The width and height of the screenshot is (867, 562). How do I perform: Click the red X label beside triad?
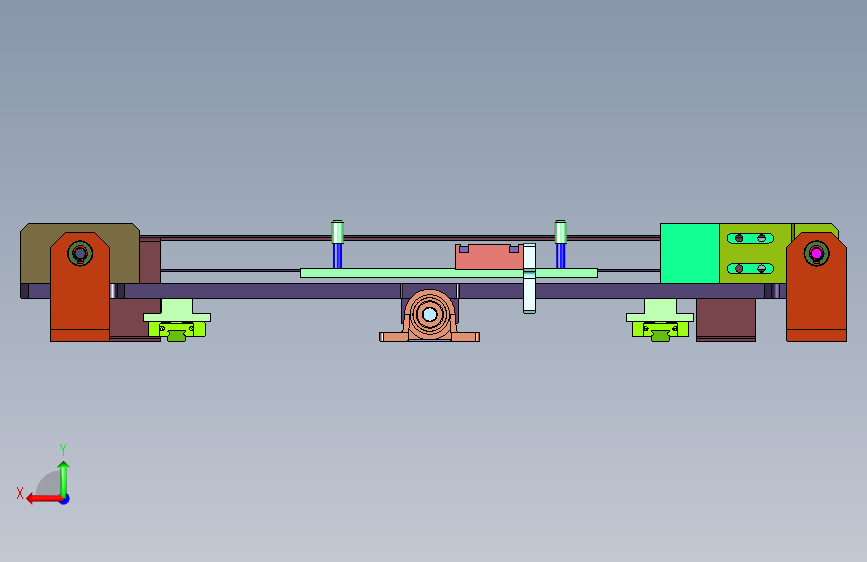(20, 493)
